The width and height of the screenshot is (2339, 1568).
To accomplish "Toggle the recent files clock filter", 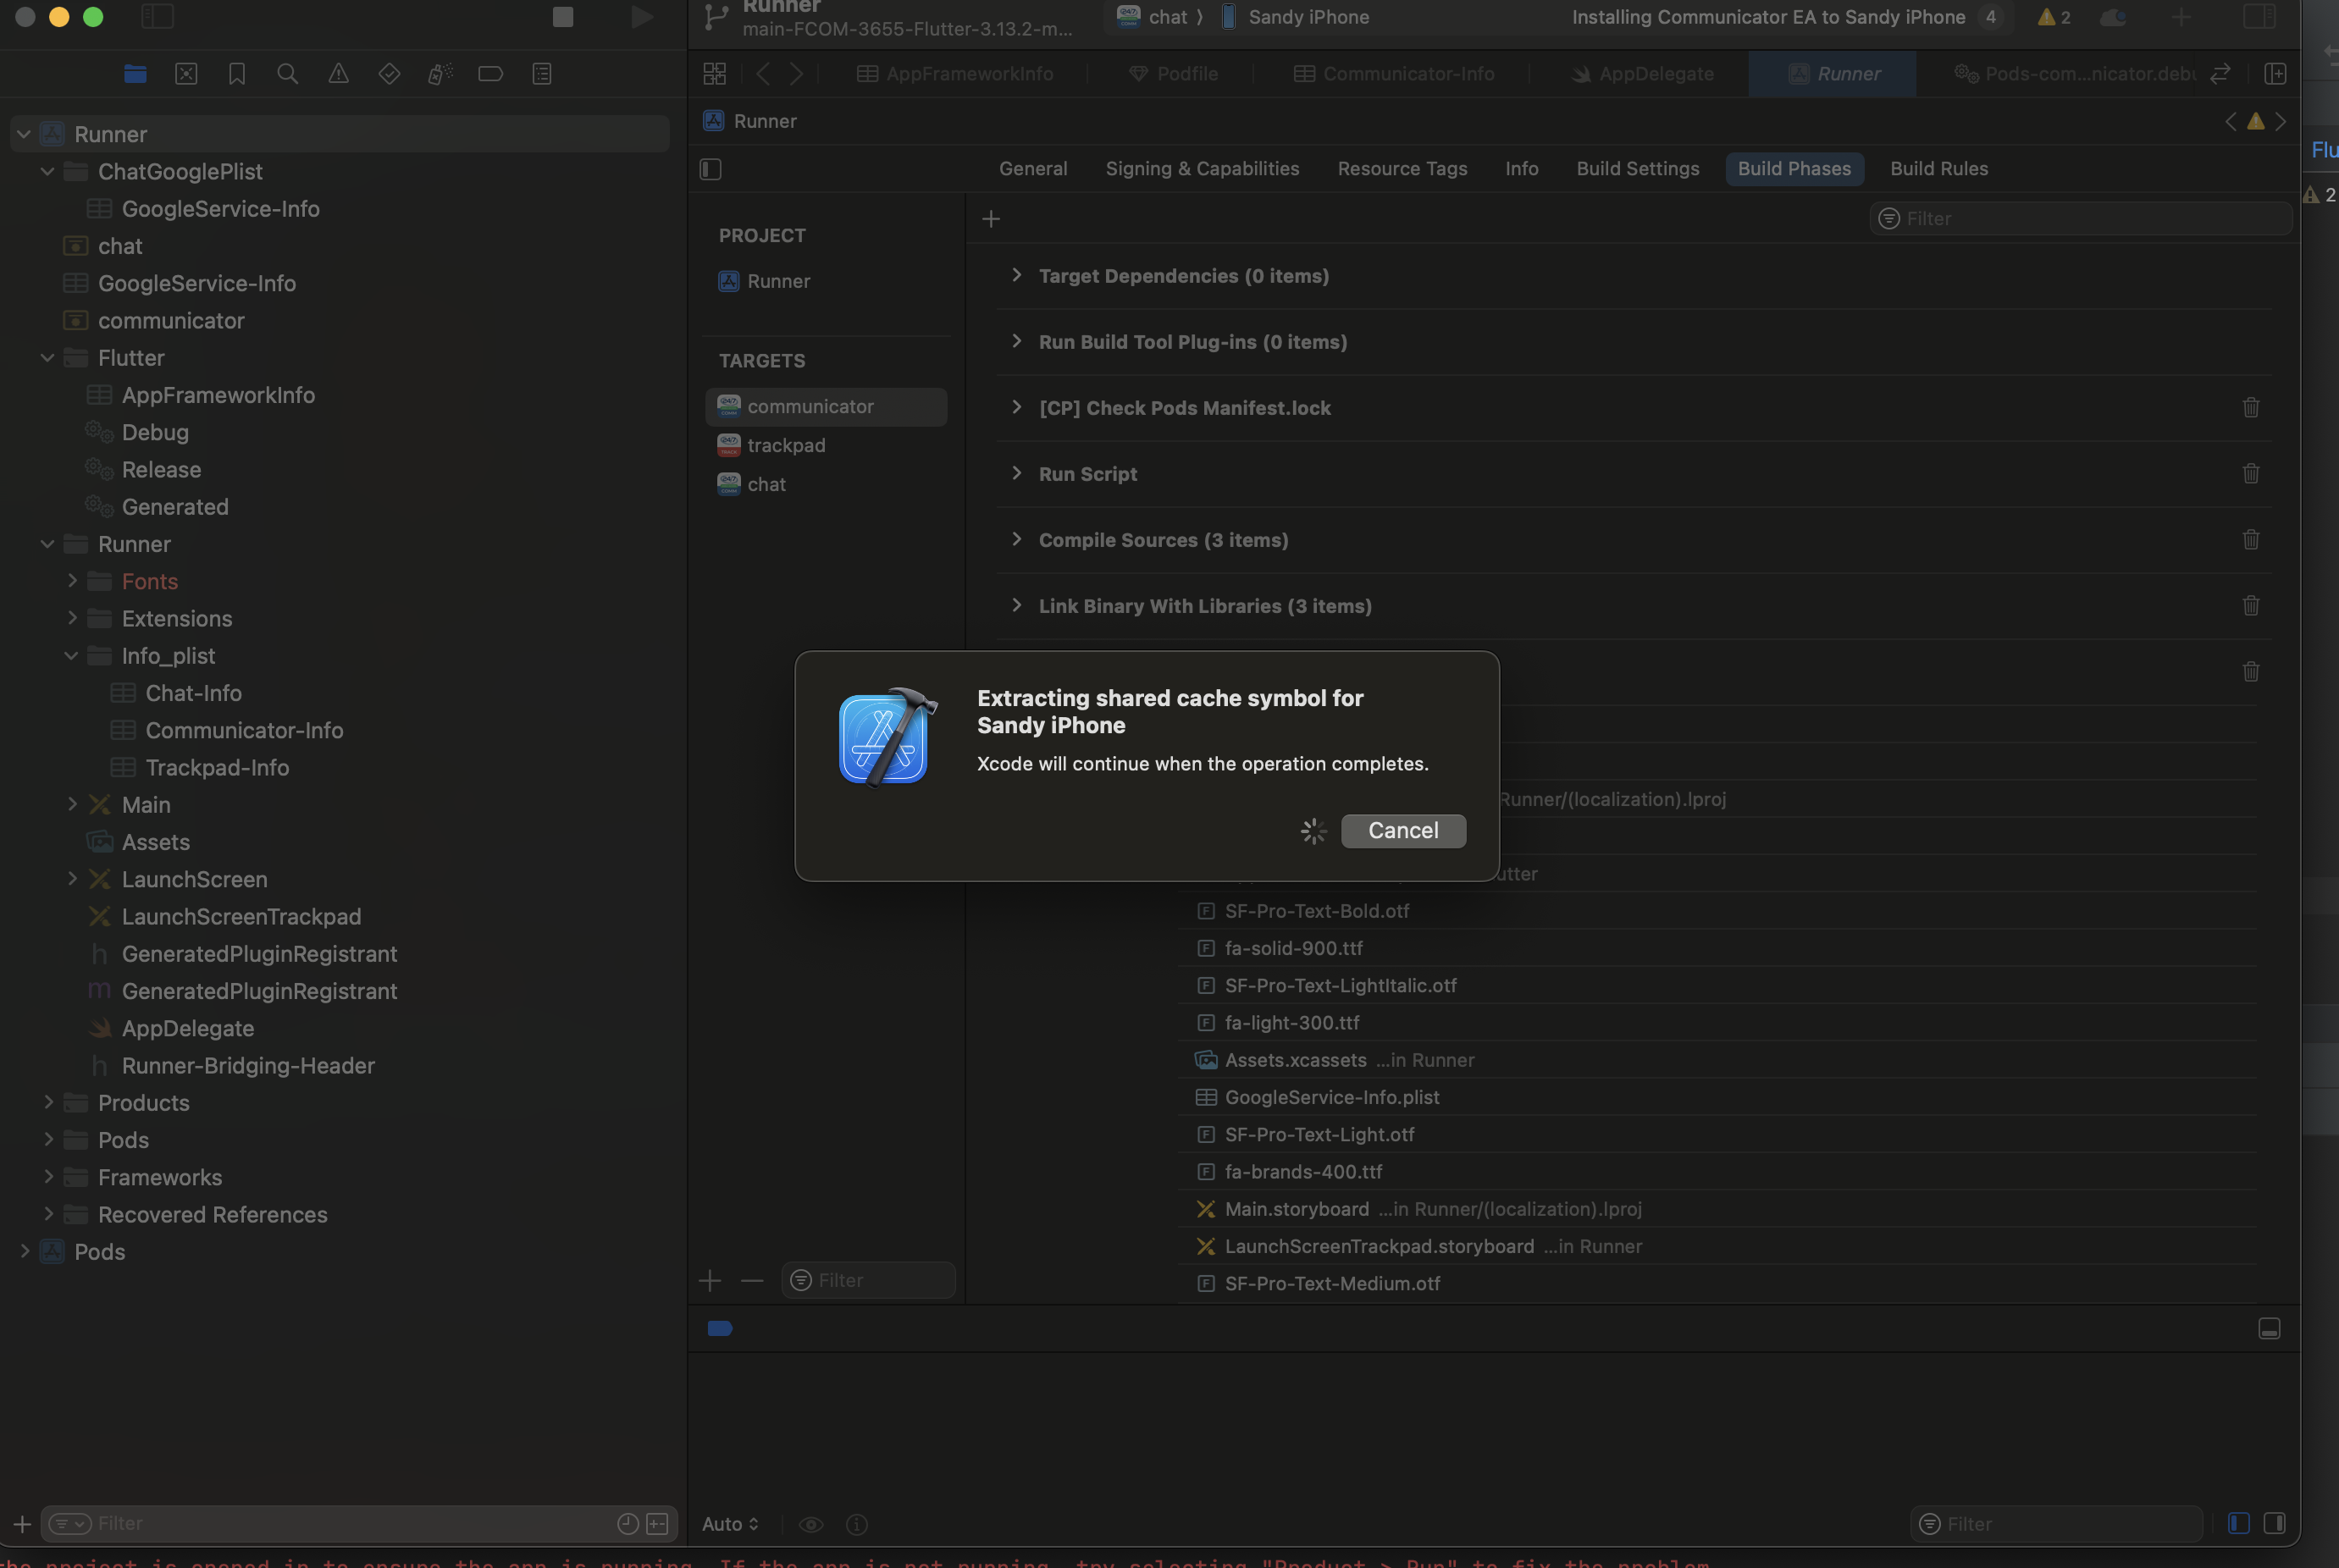I will coord(628,1524).
